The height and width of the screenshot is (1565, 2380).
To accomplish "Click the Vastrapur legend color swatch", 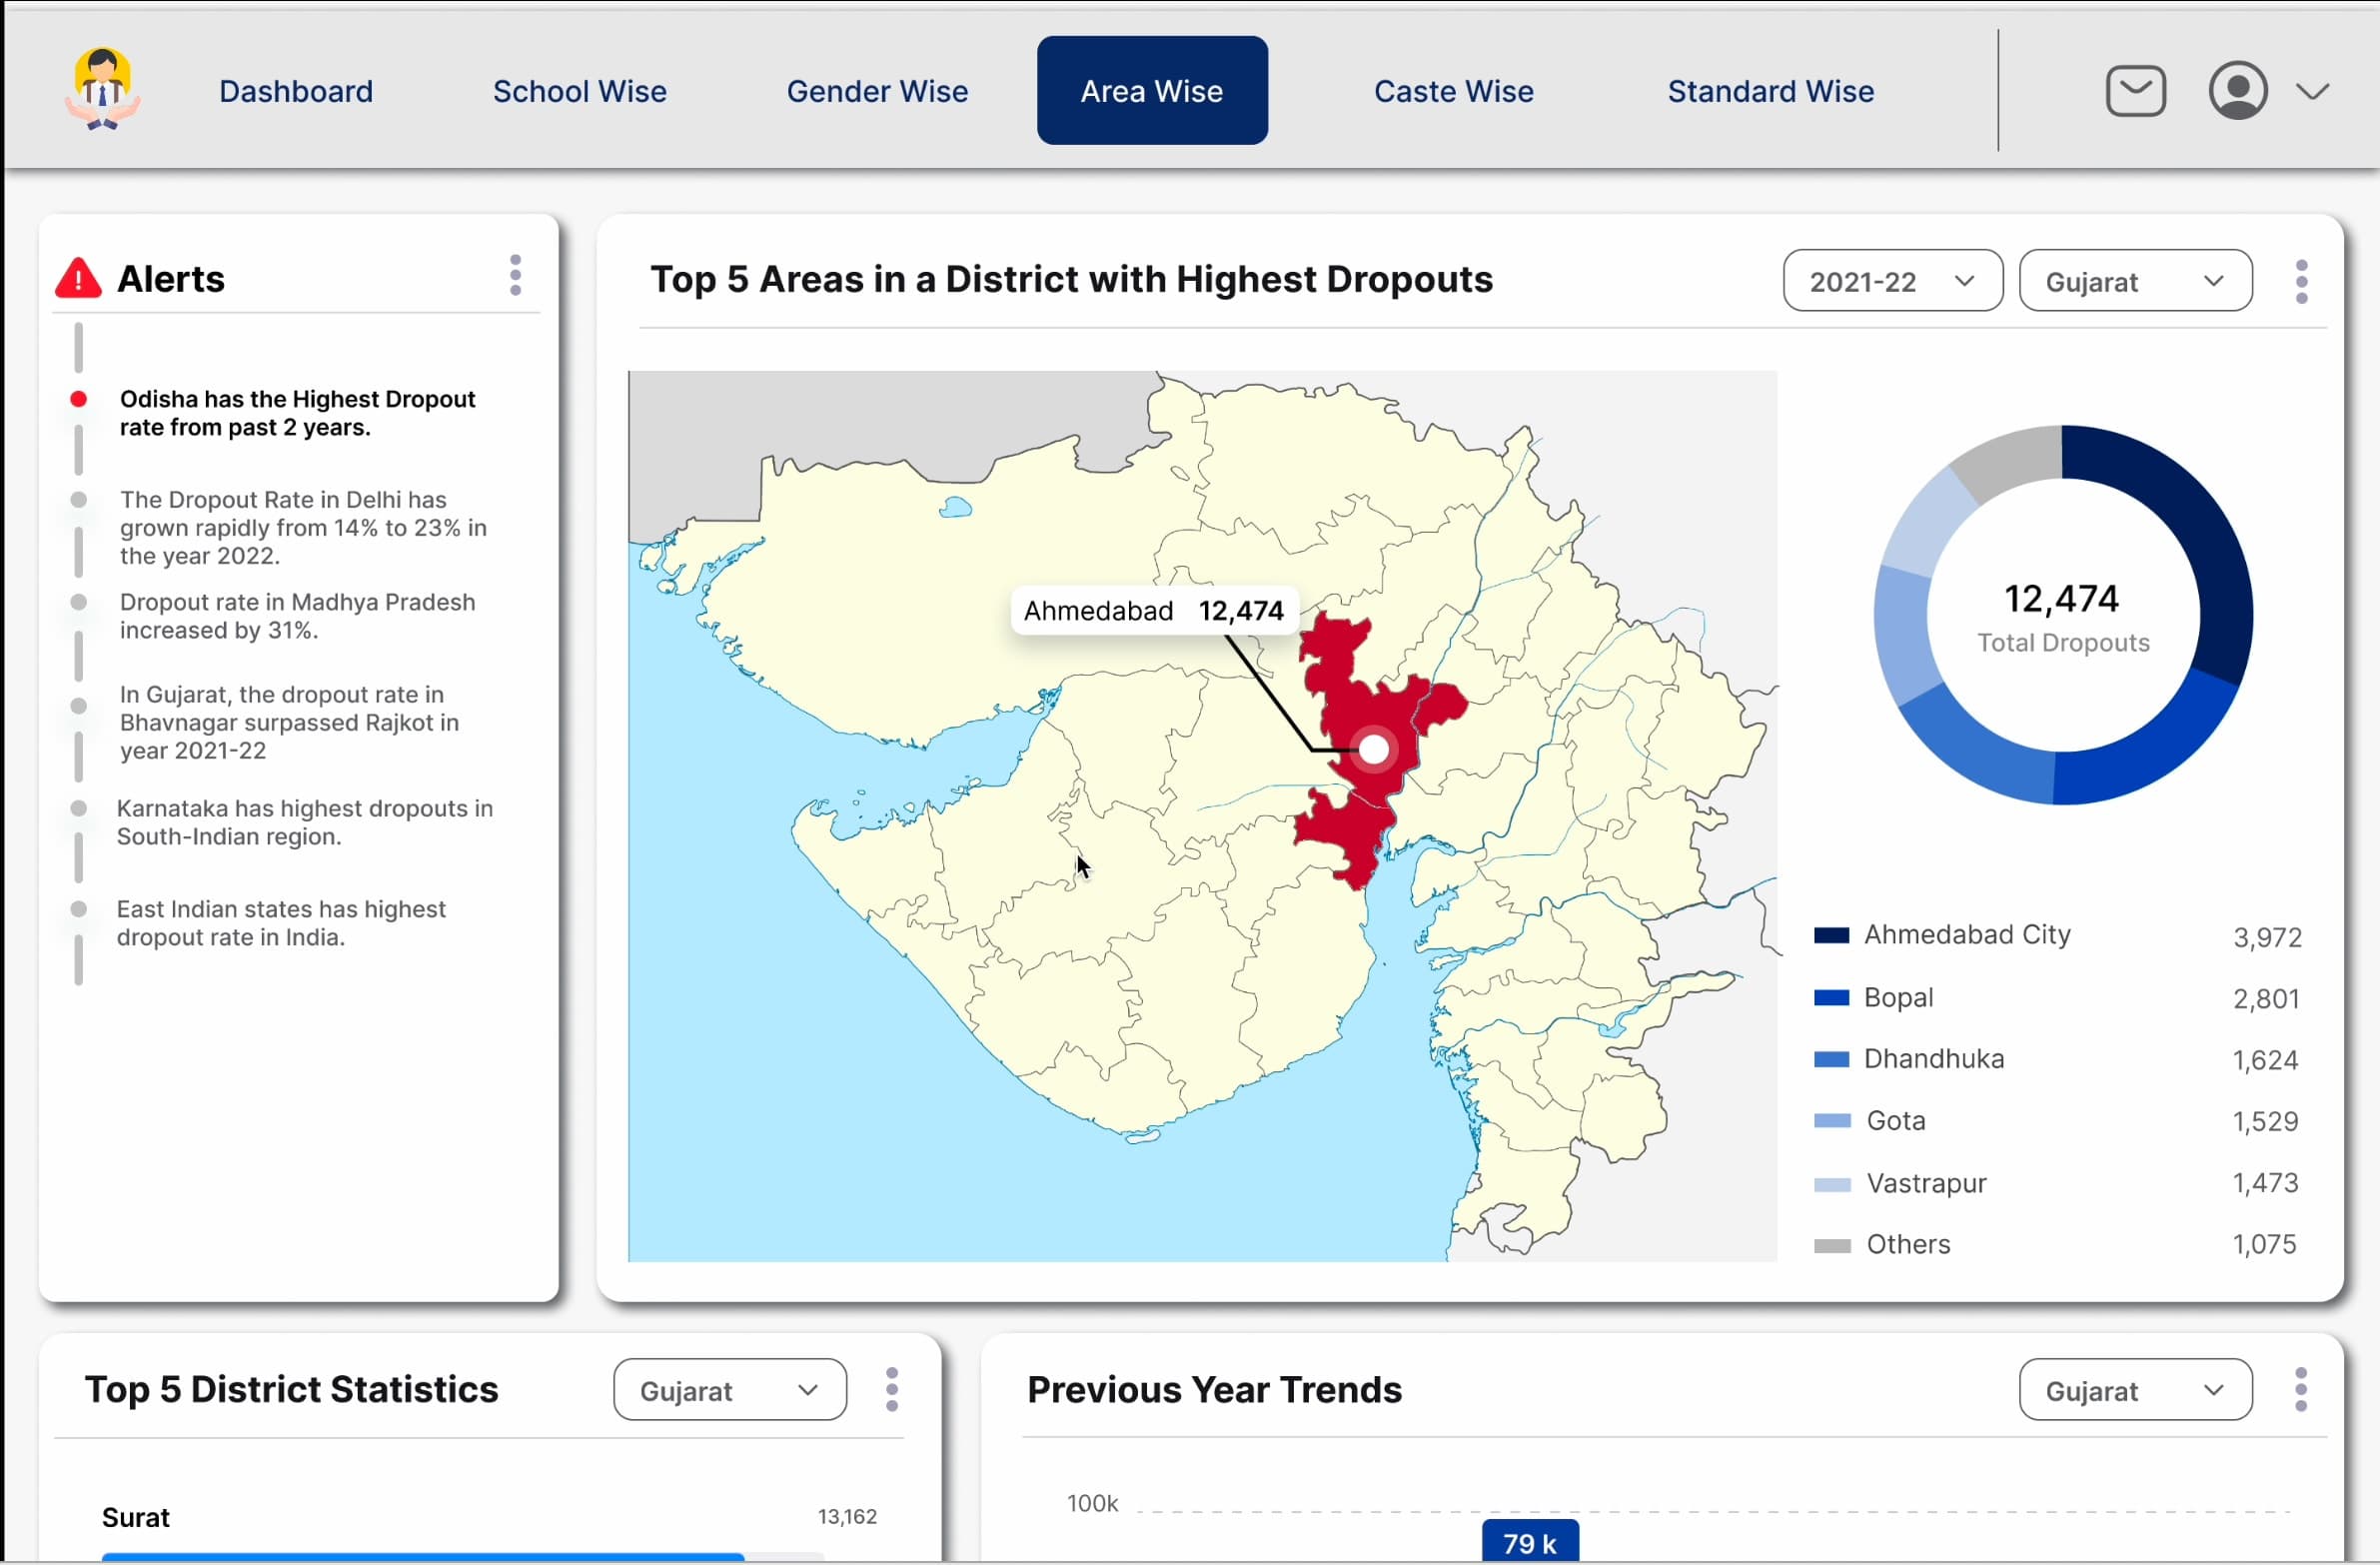I will coord(1831,1184).
